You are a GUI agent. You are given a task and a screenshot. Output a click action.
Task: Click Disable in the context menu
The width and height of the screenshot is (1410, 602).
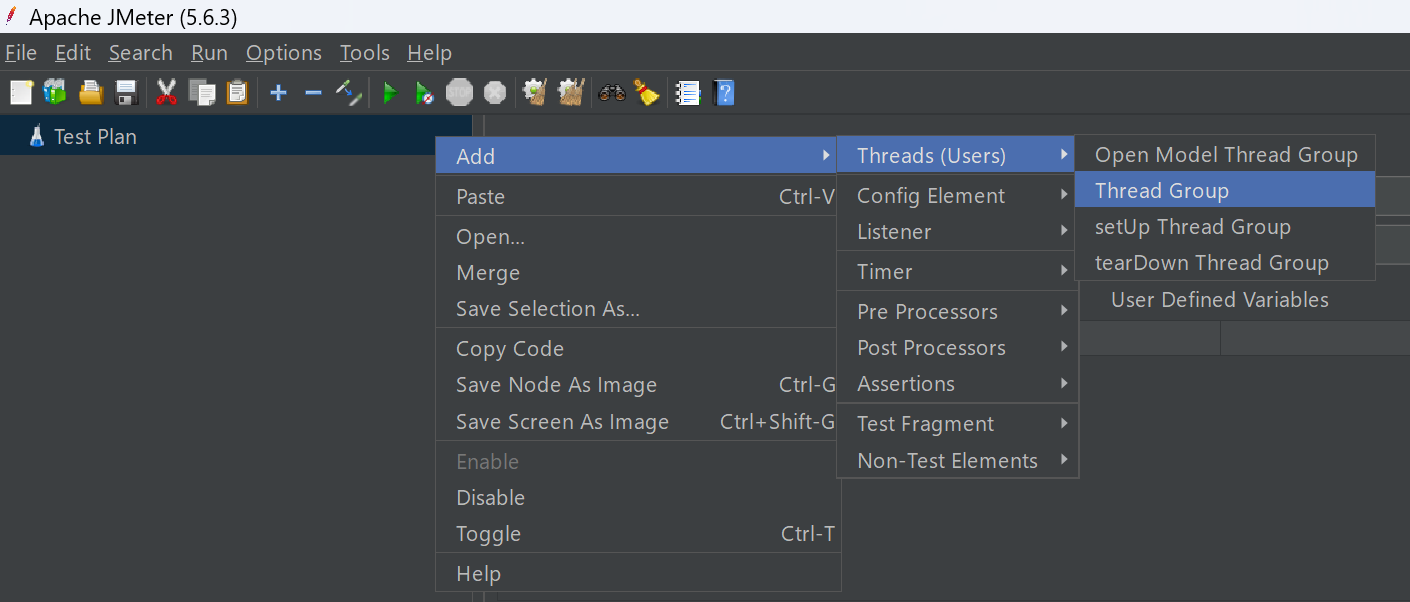[x=638, y=498]
